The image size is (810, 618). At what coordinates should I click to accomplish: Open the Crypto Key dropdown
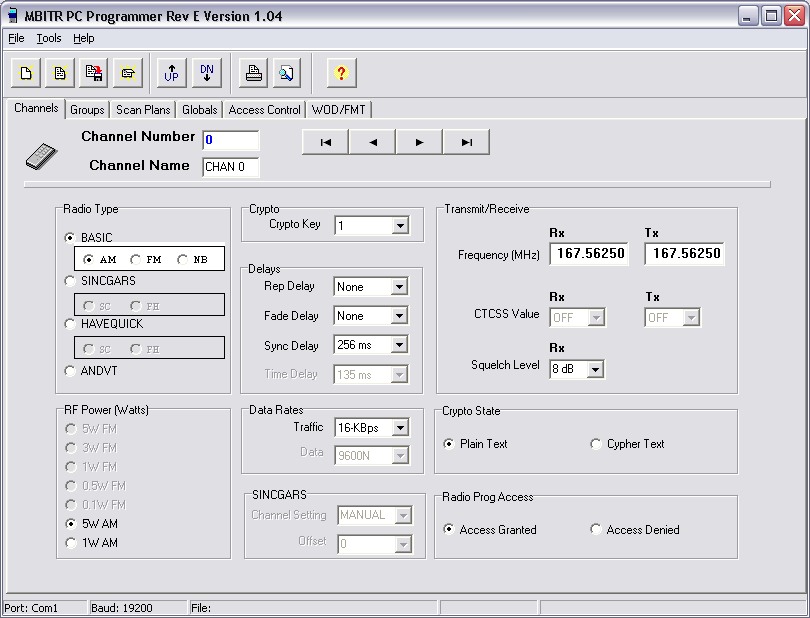coord(400,226)
